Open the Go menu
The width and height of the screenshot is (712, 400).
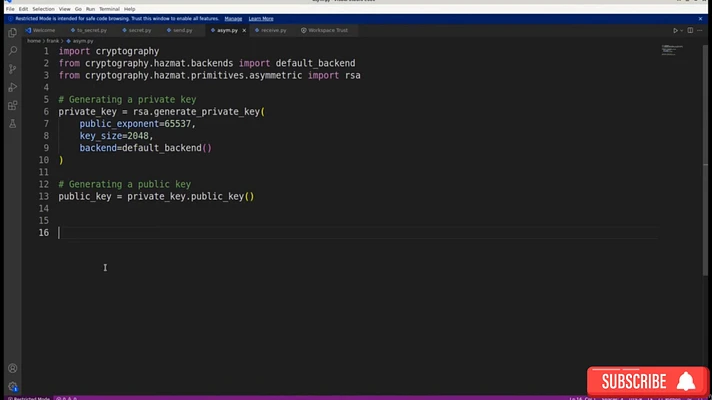click(x=78, y=9)
